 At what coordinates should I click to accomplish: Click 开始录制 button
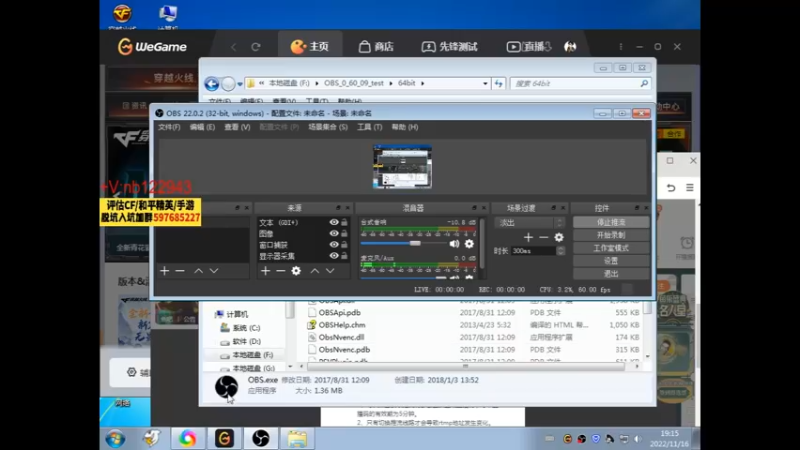(x=611, y=235)
